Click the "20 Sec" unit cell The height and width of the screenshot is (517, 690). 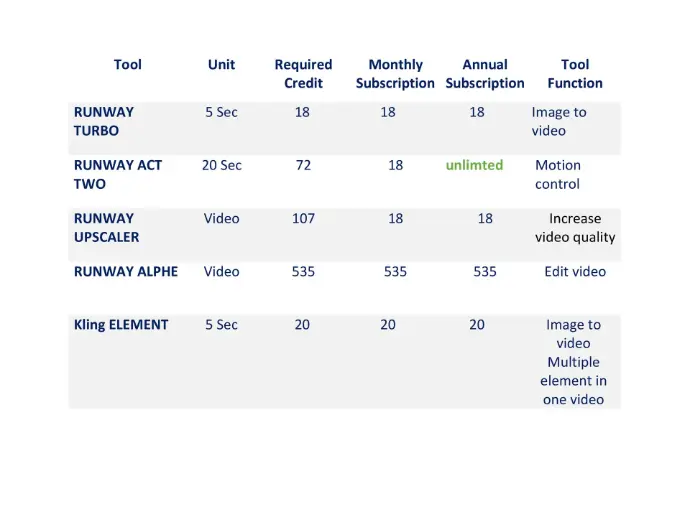(x=221, y=165)
